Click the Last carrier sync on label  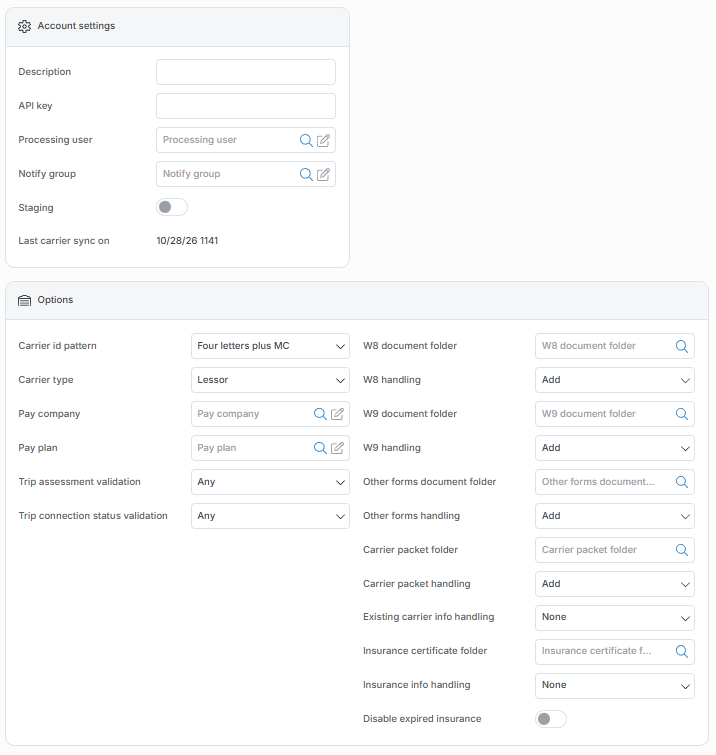(64, 241)
